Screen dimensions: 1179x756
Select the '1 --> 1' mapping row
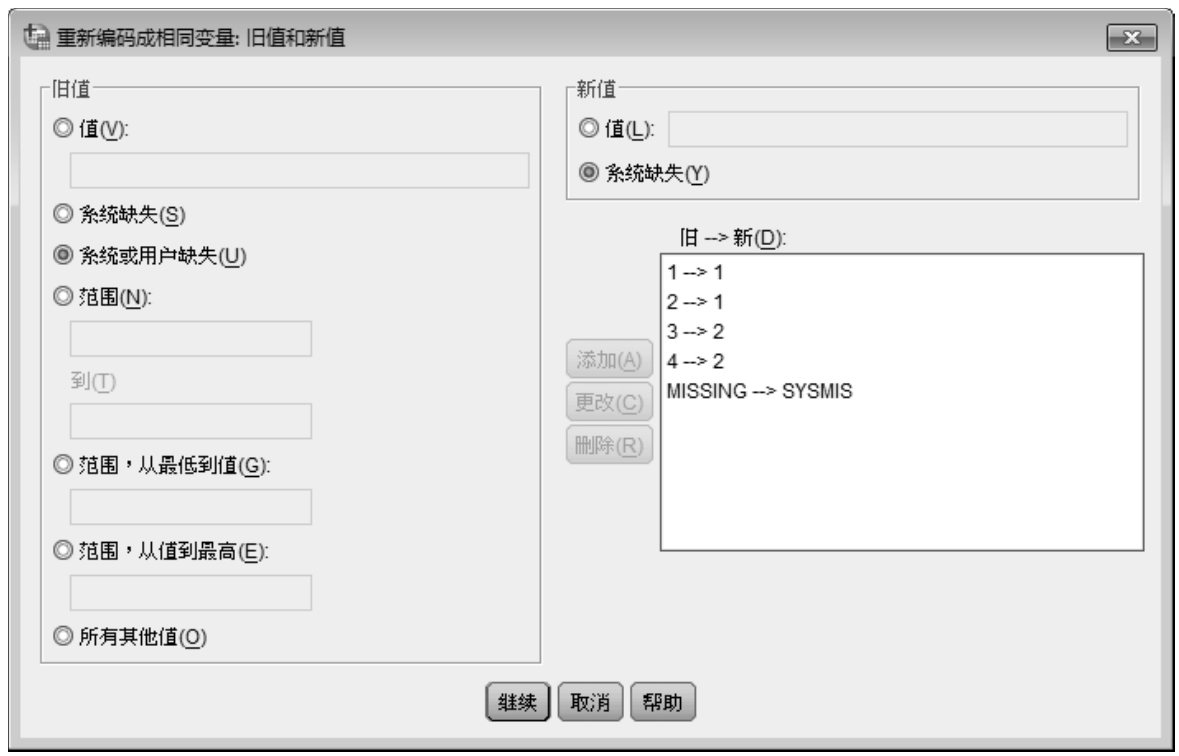click(x=902, y=272)
